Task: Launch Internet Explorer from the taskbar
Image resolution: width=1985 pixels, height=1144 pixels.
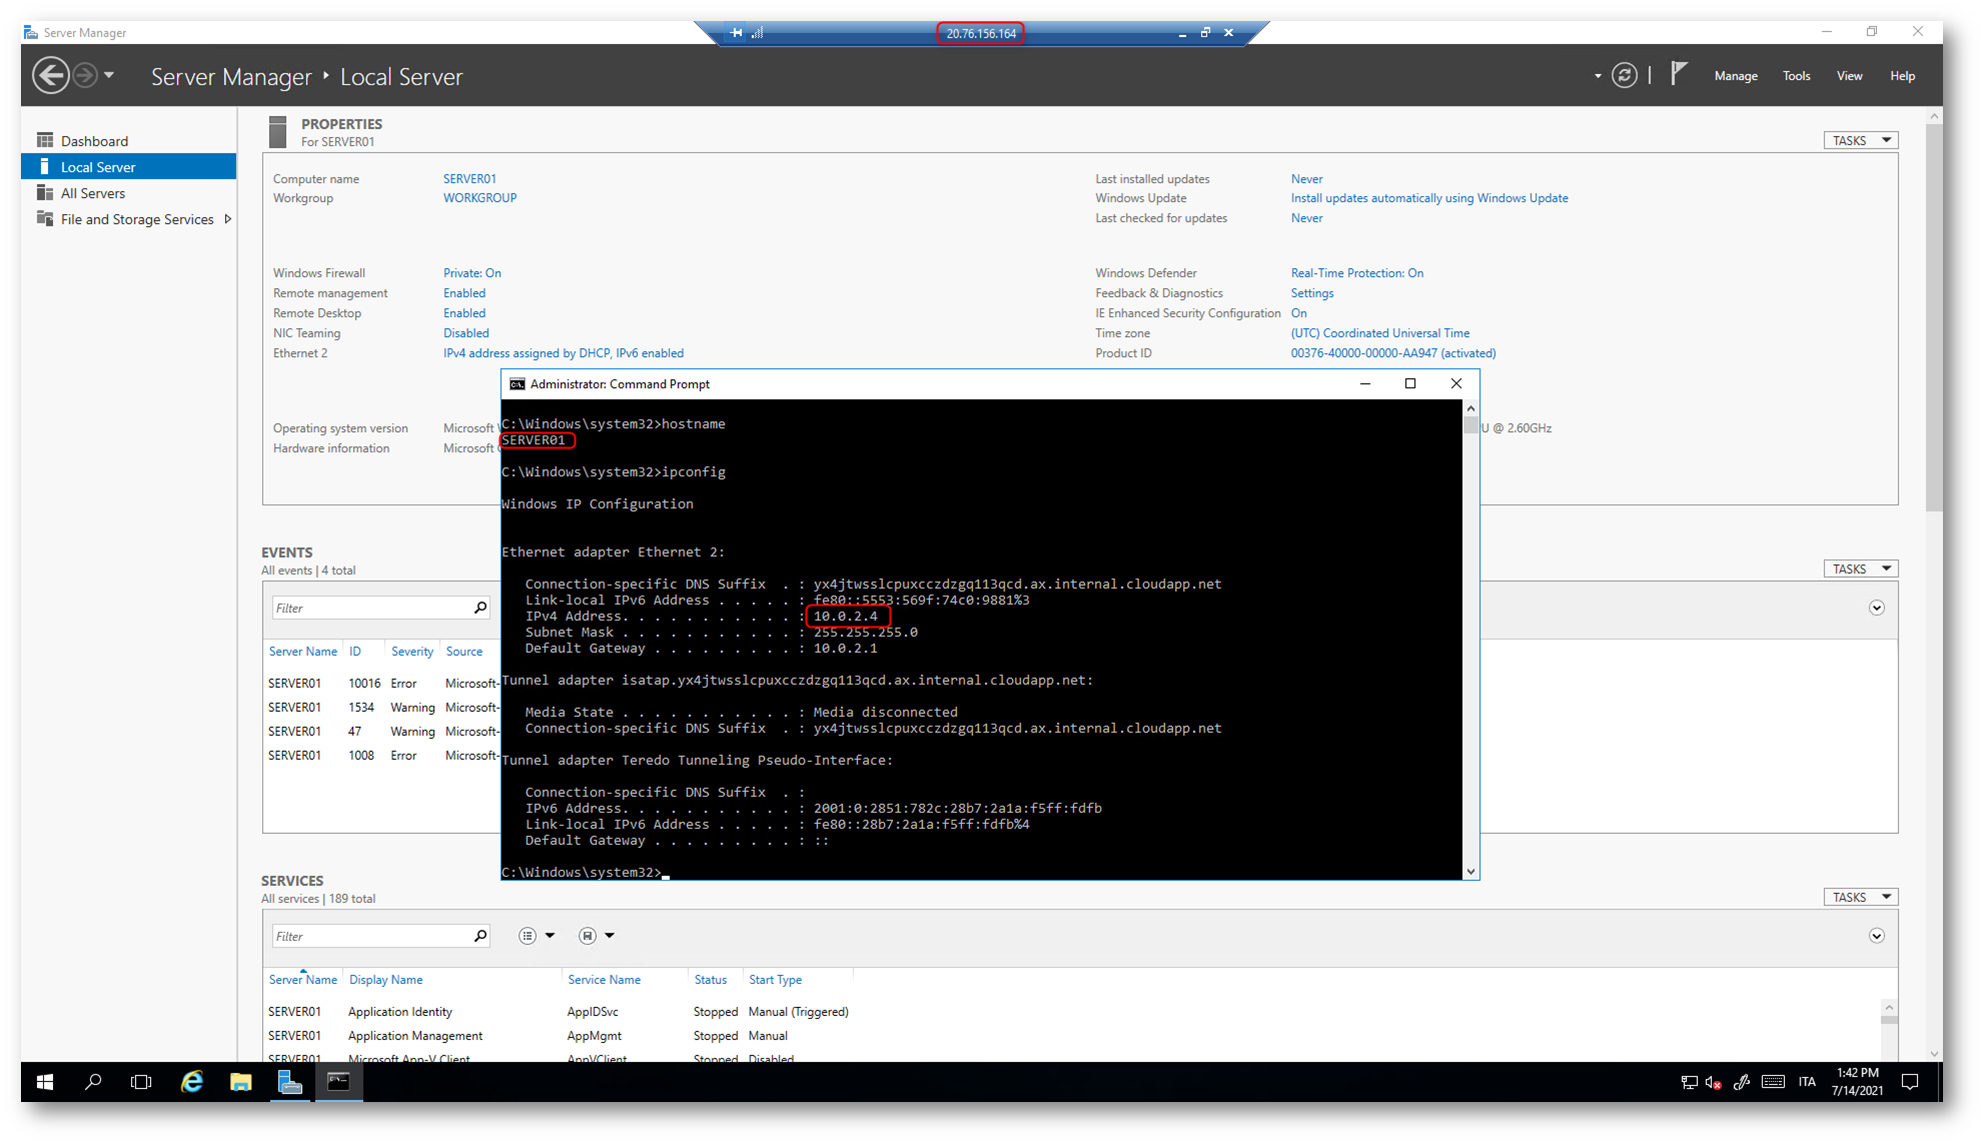Action: tap(191, 1082)
